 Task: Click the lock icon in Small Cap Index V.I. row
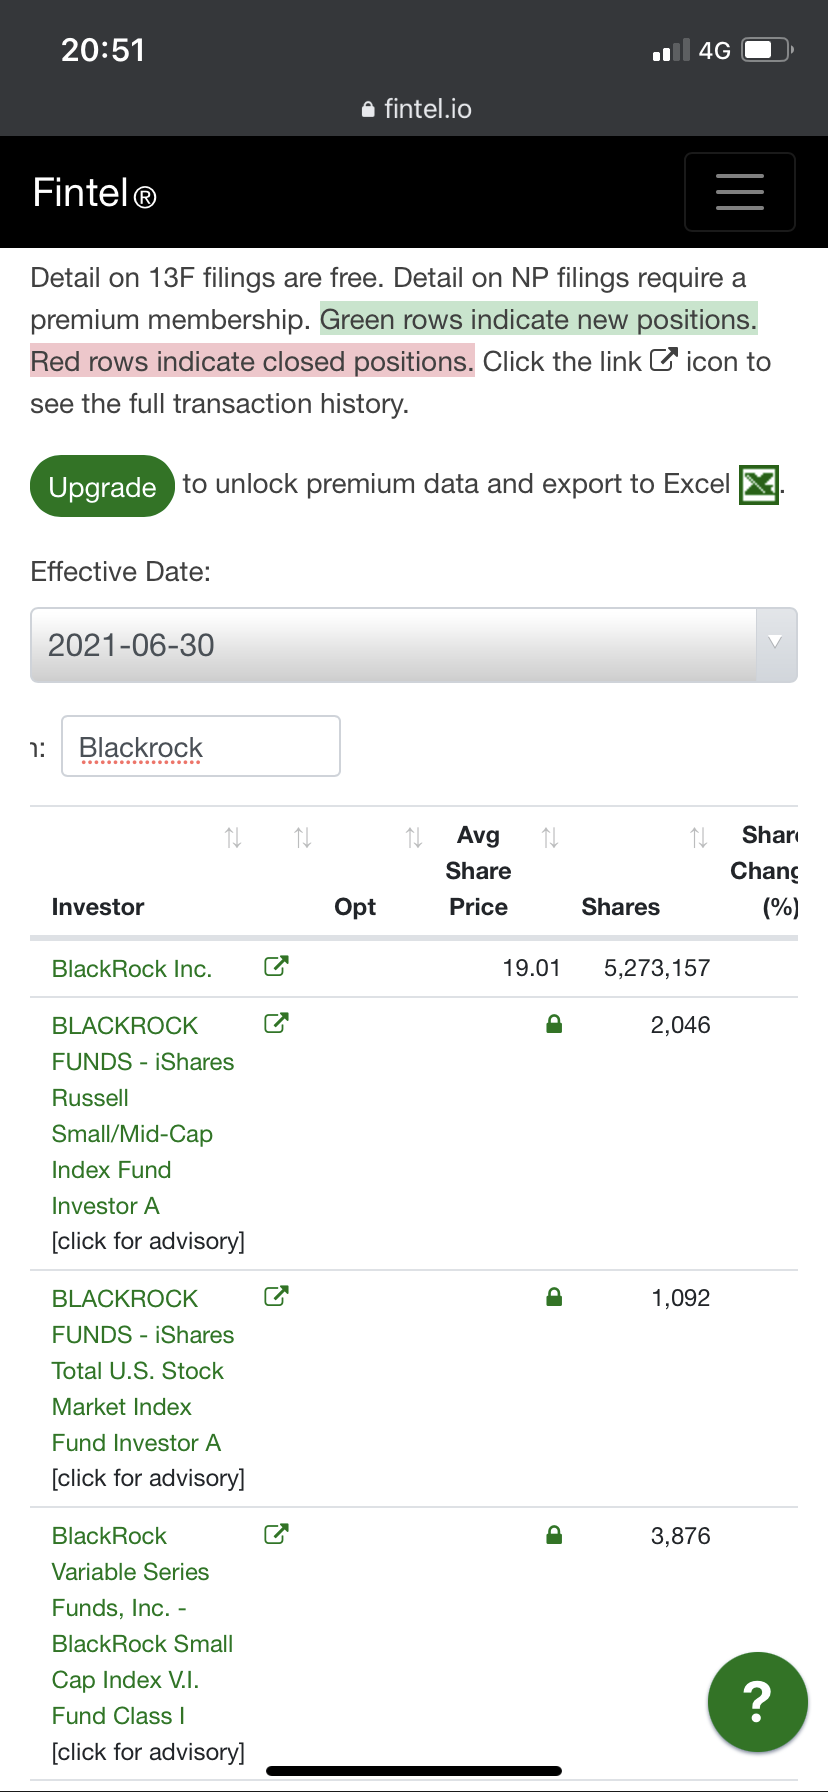click(x=554, y=1535)
